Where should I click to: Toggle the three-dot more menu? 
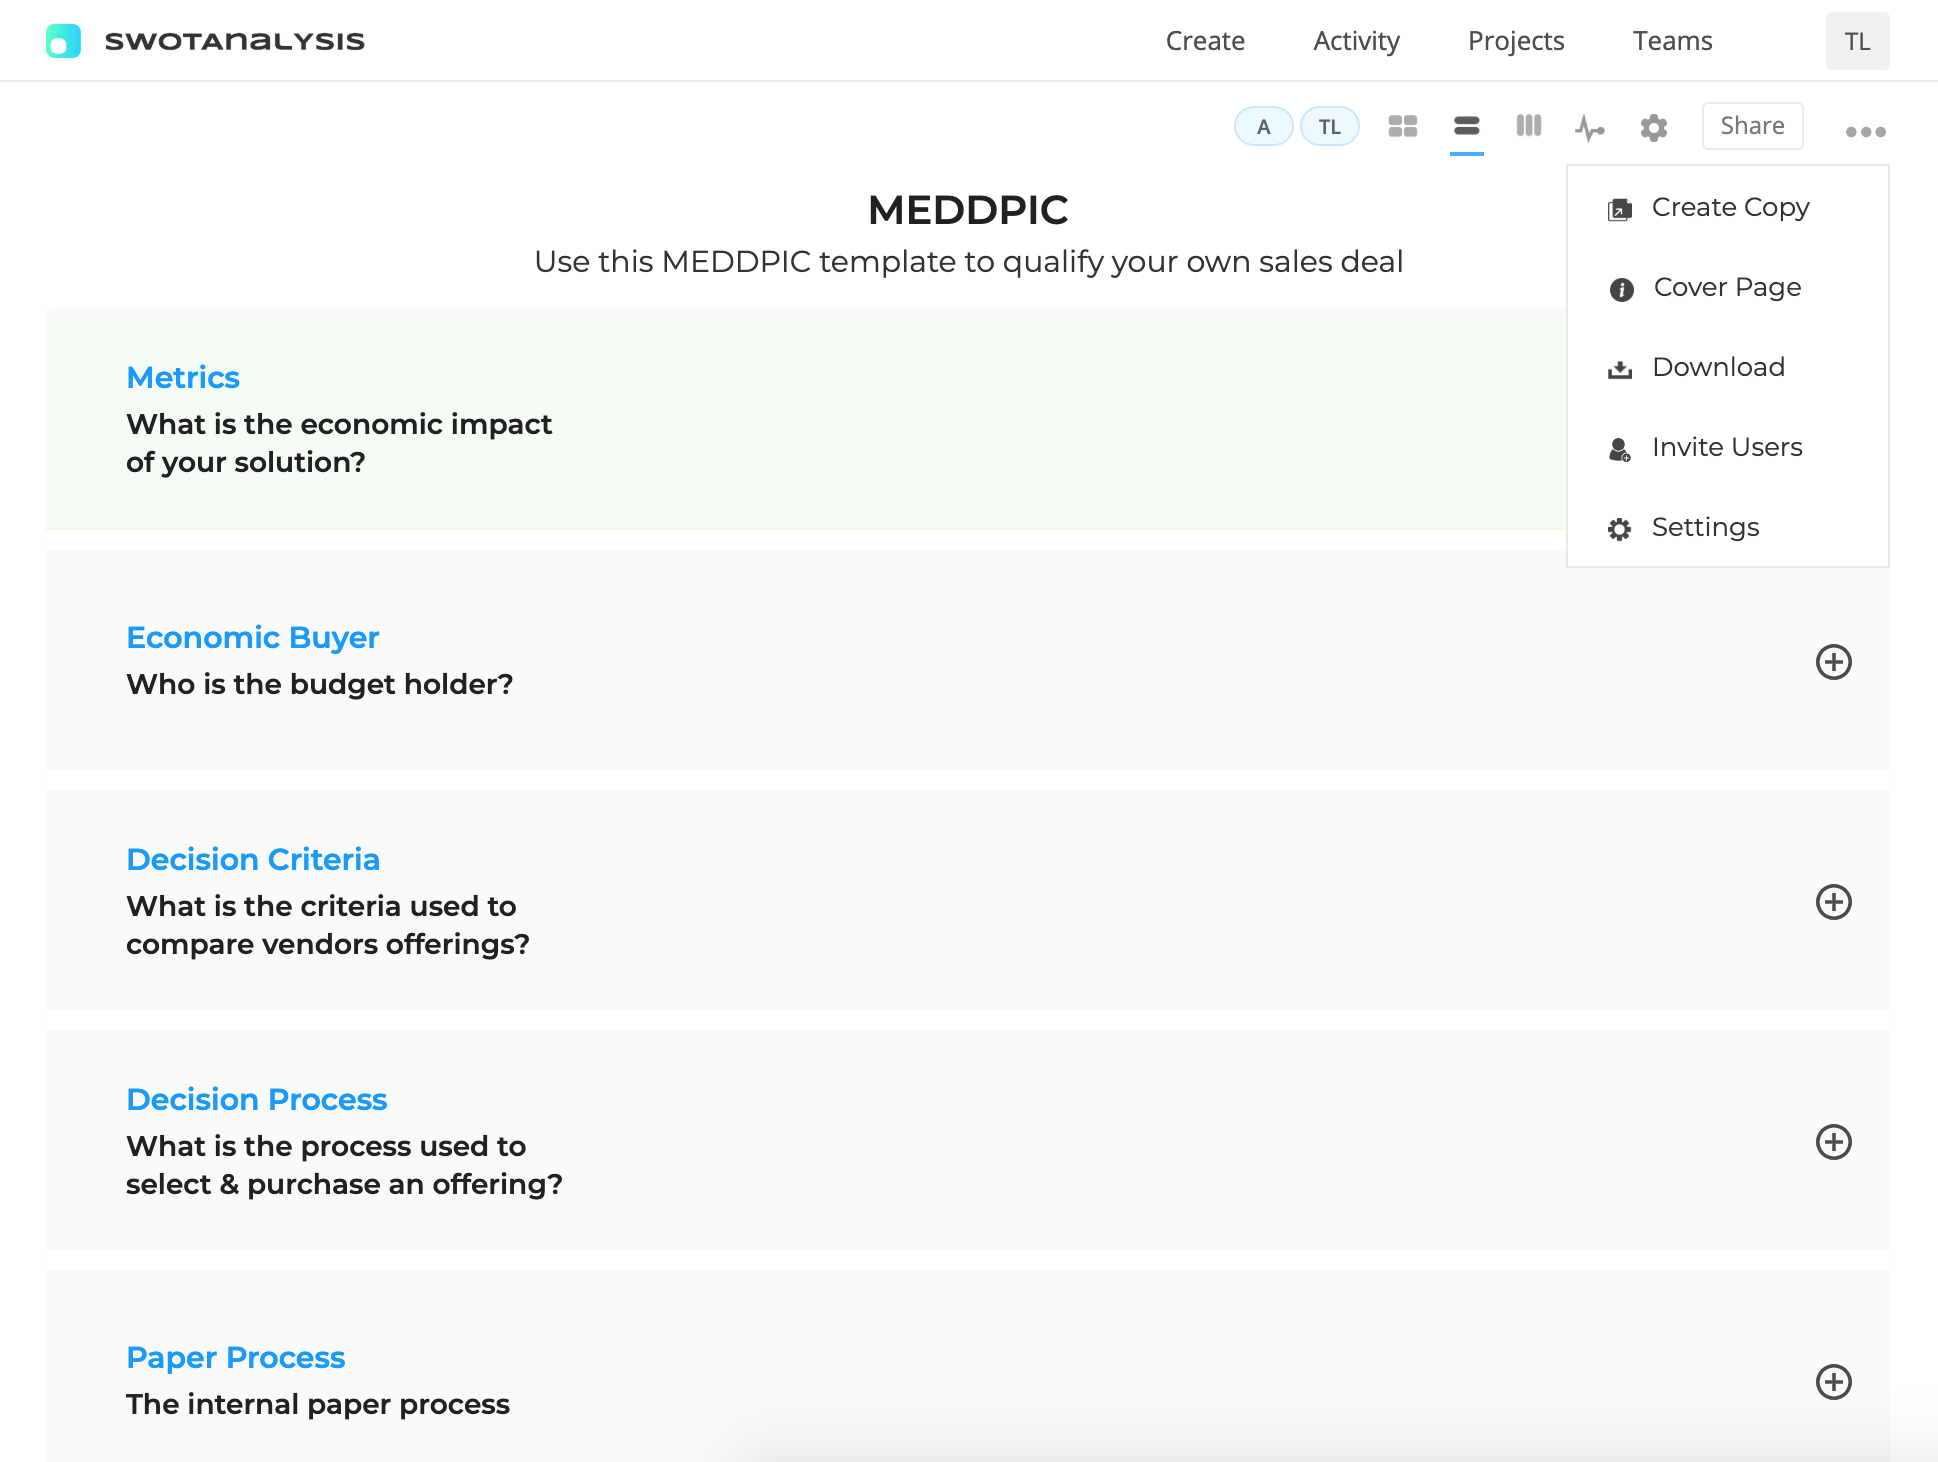pyautogui.click(x=1865, y=131)
